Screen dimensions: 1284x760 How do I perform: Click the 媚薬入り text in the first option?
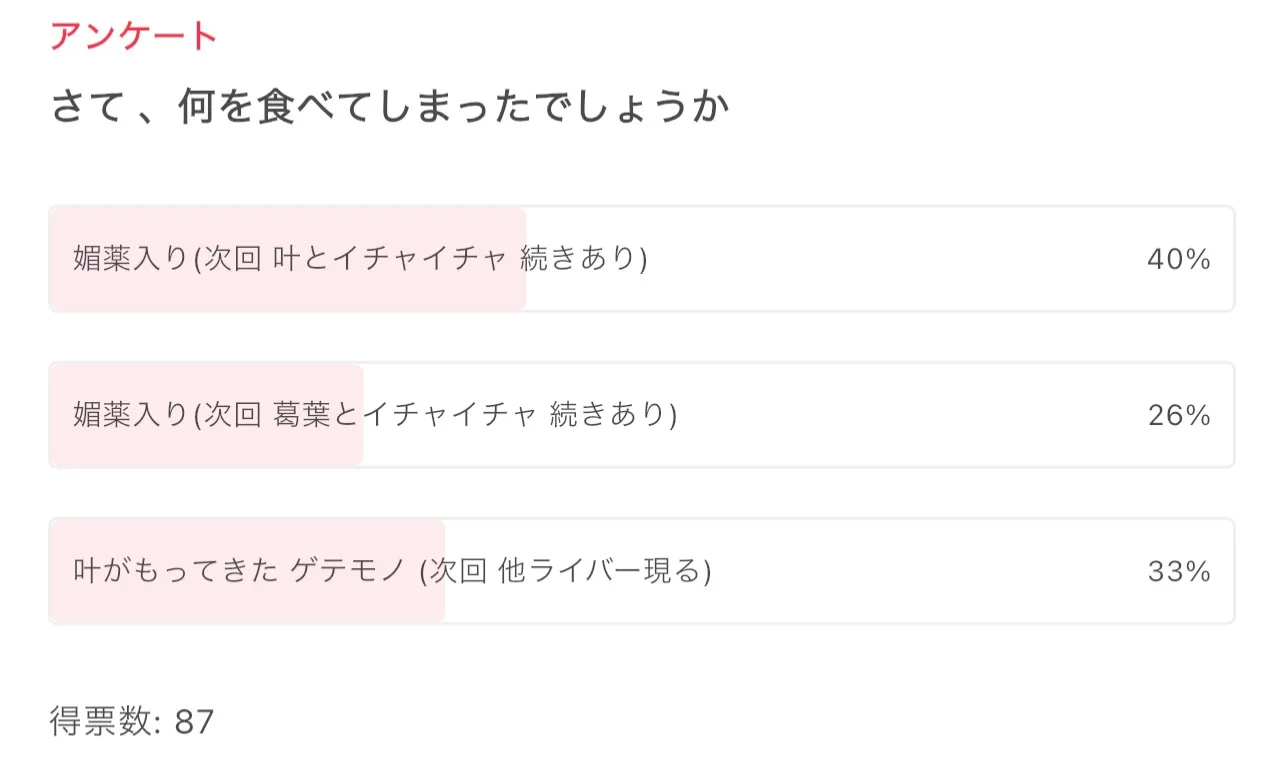[x=130, y=259]
